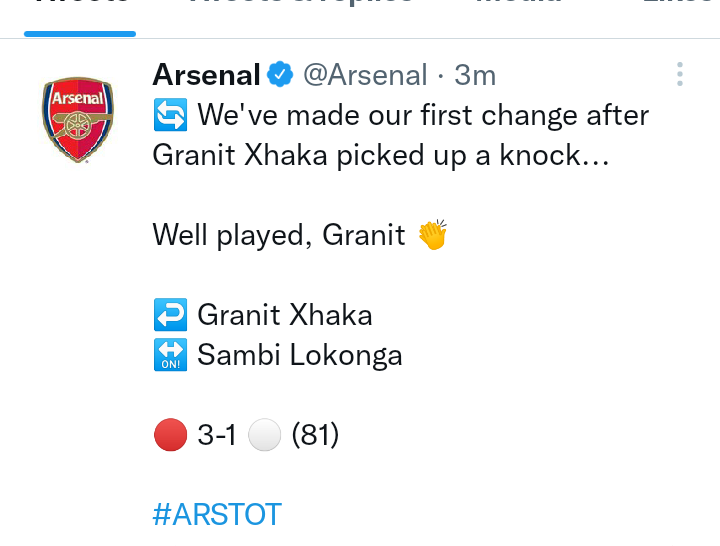Click the 3-1 score text
The height and width of the screenshot is (546, 720).
pos(217,435)
